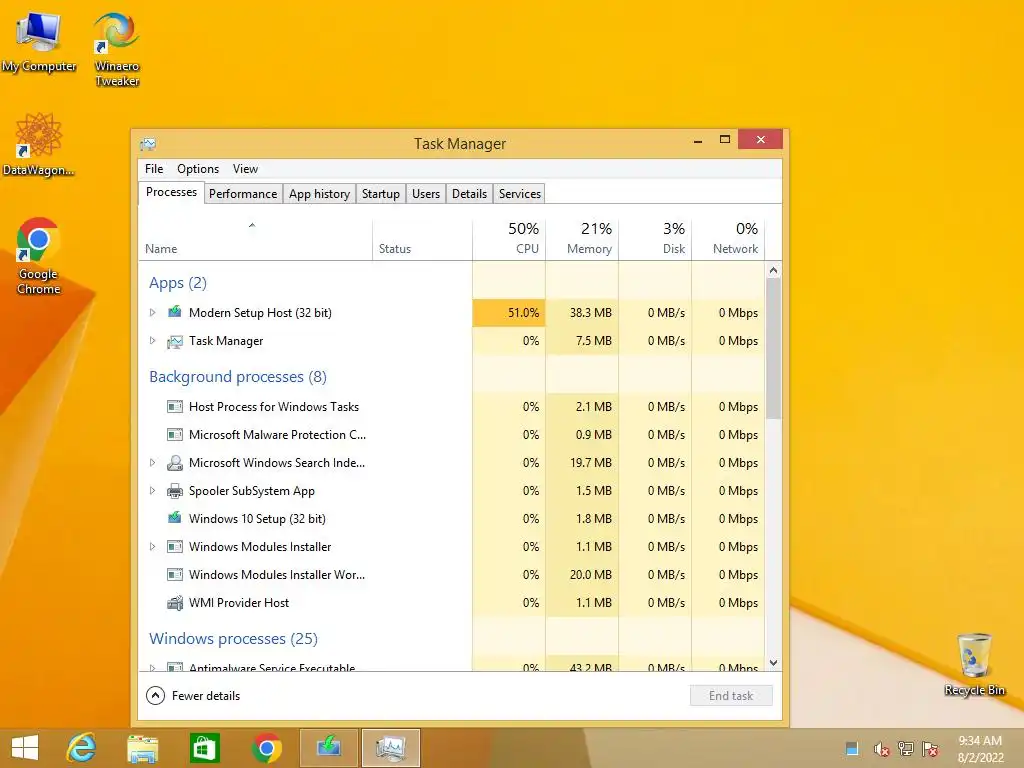Click the taskbar clock showing 9:34 AM
Image resolution: width=1024 pixels, height=768 pixels.
coord(980,749)
